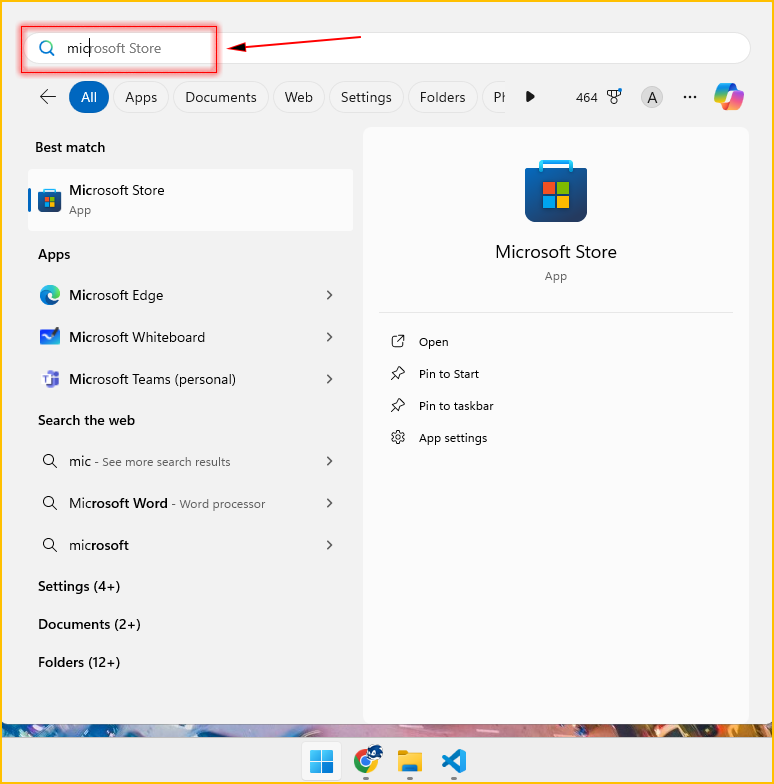Expand Microsoft Edge result chevron

[329, 295]
